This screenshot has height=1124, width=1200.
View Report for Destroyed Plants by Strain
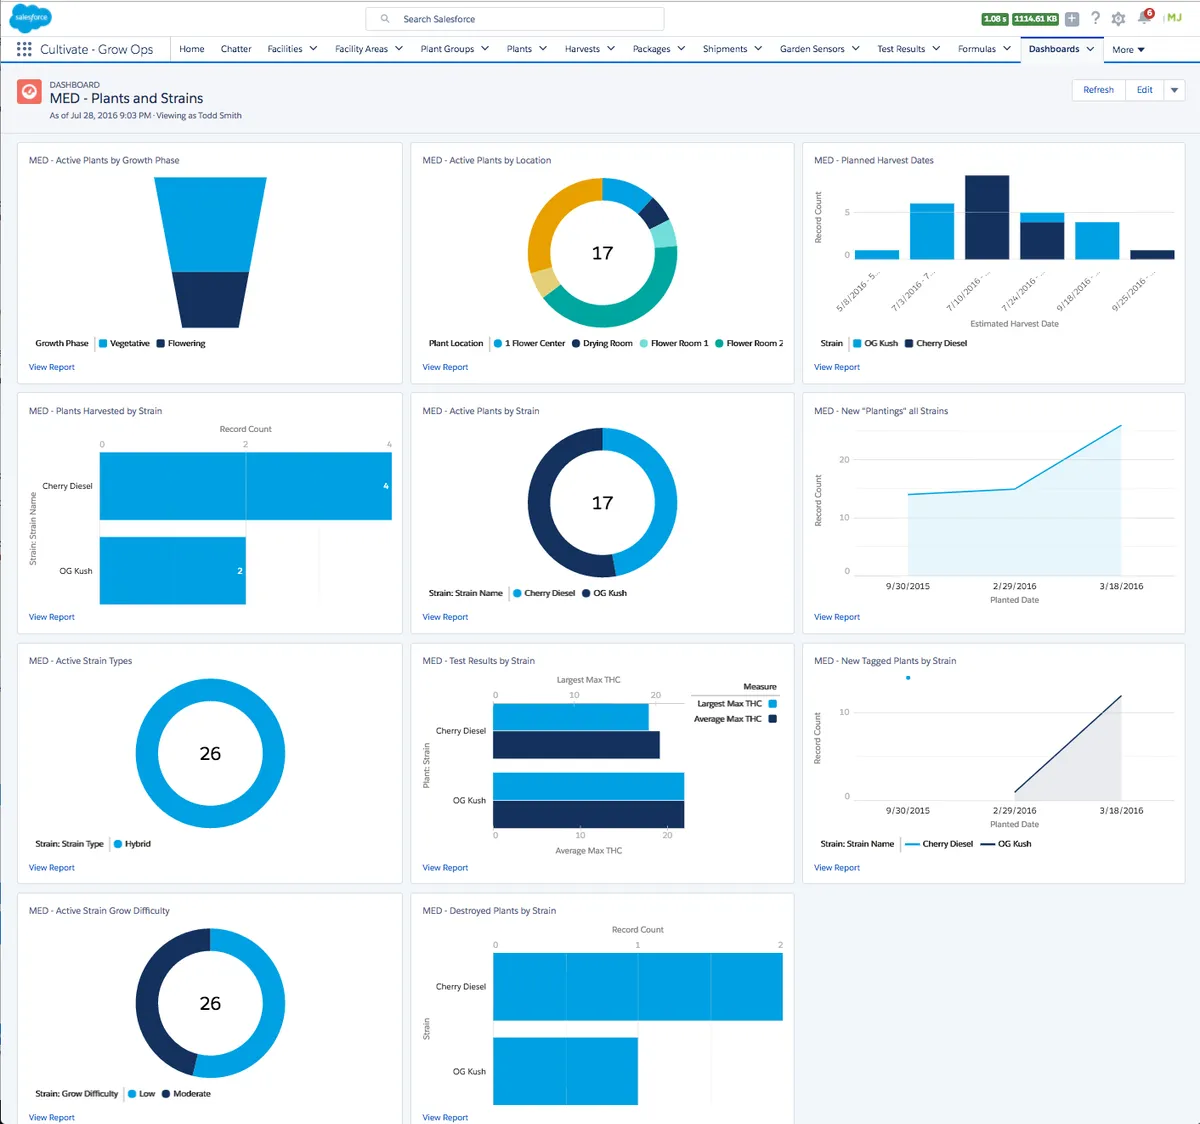click(445, 1118)
